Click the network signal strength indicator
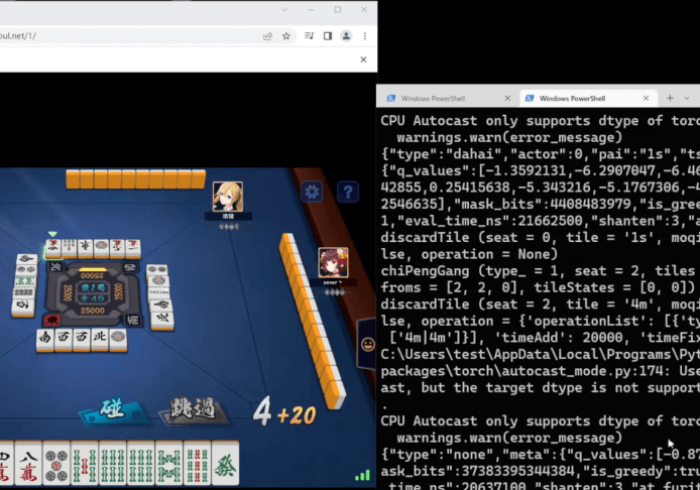This screenshot has height=490, width=700. (362, 475)
